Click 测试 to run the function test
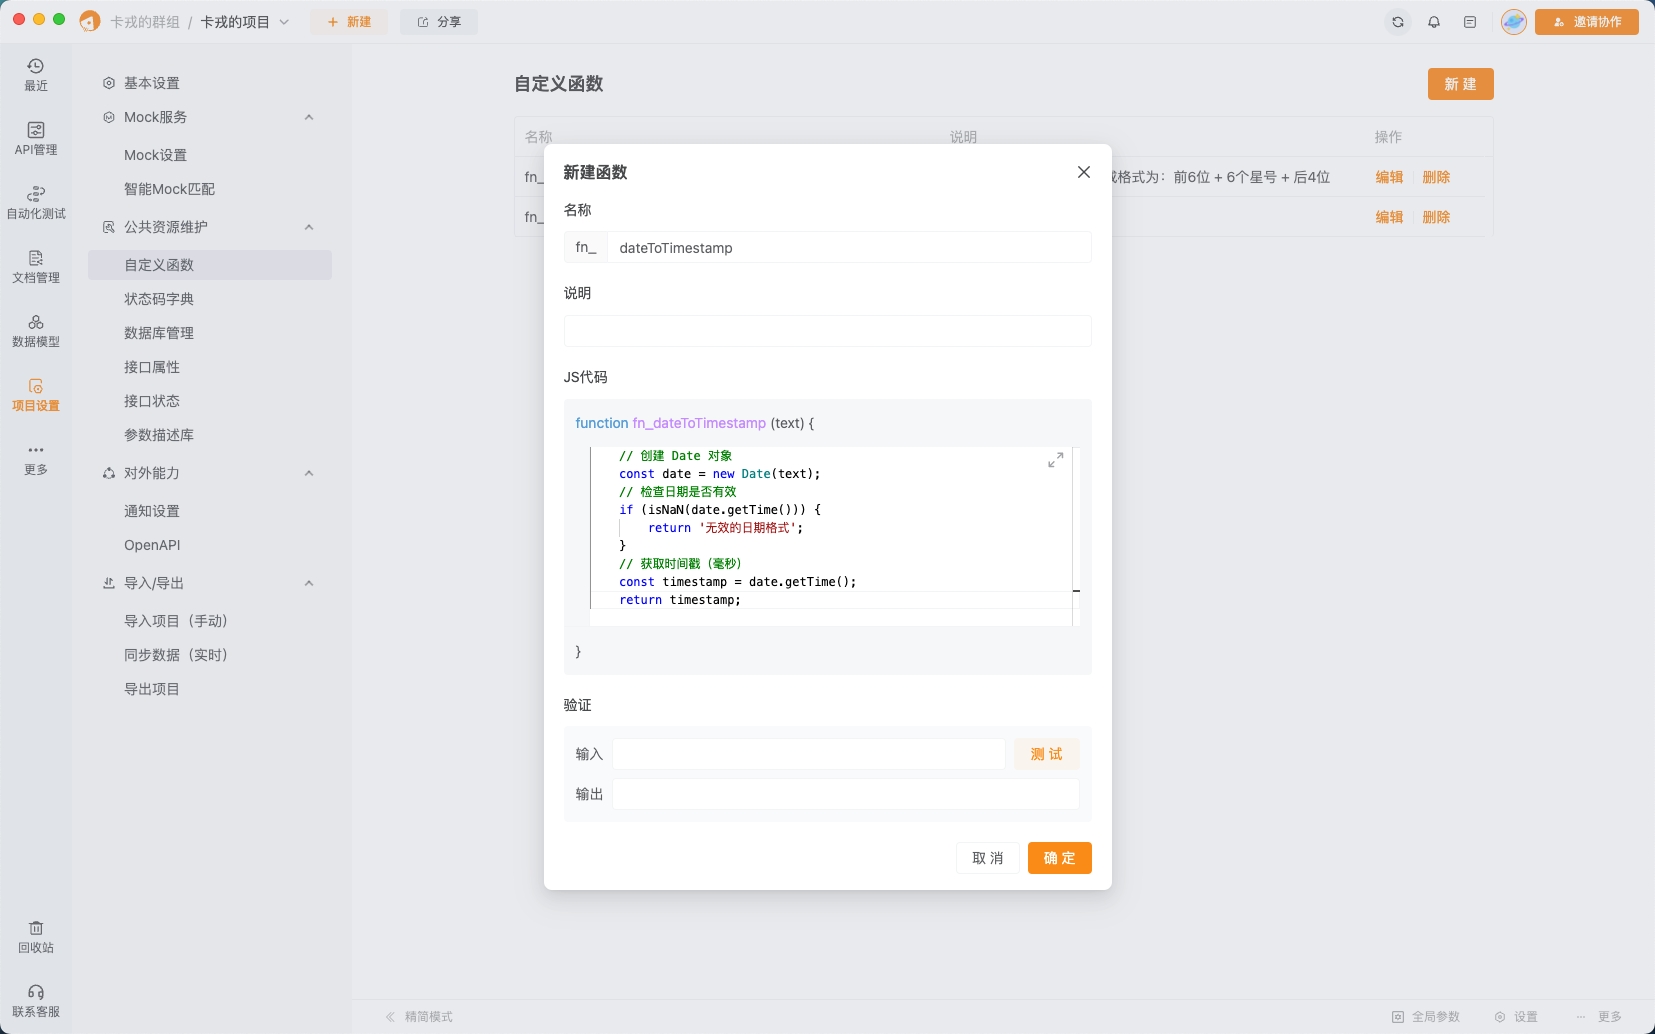The width and height of the screenshot is (1655, 1034). (1047, 754)
